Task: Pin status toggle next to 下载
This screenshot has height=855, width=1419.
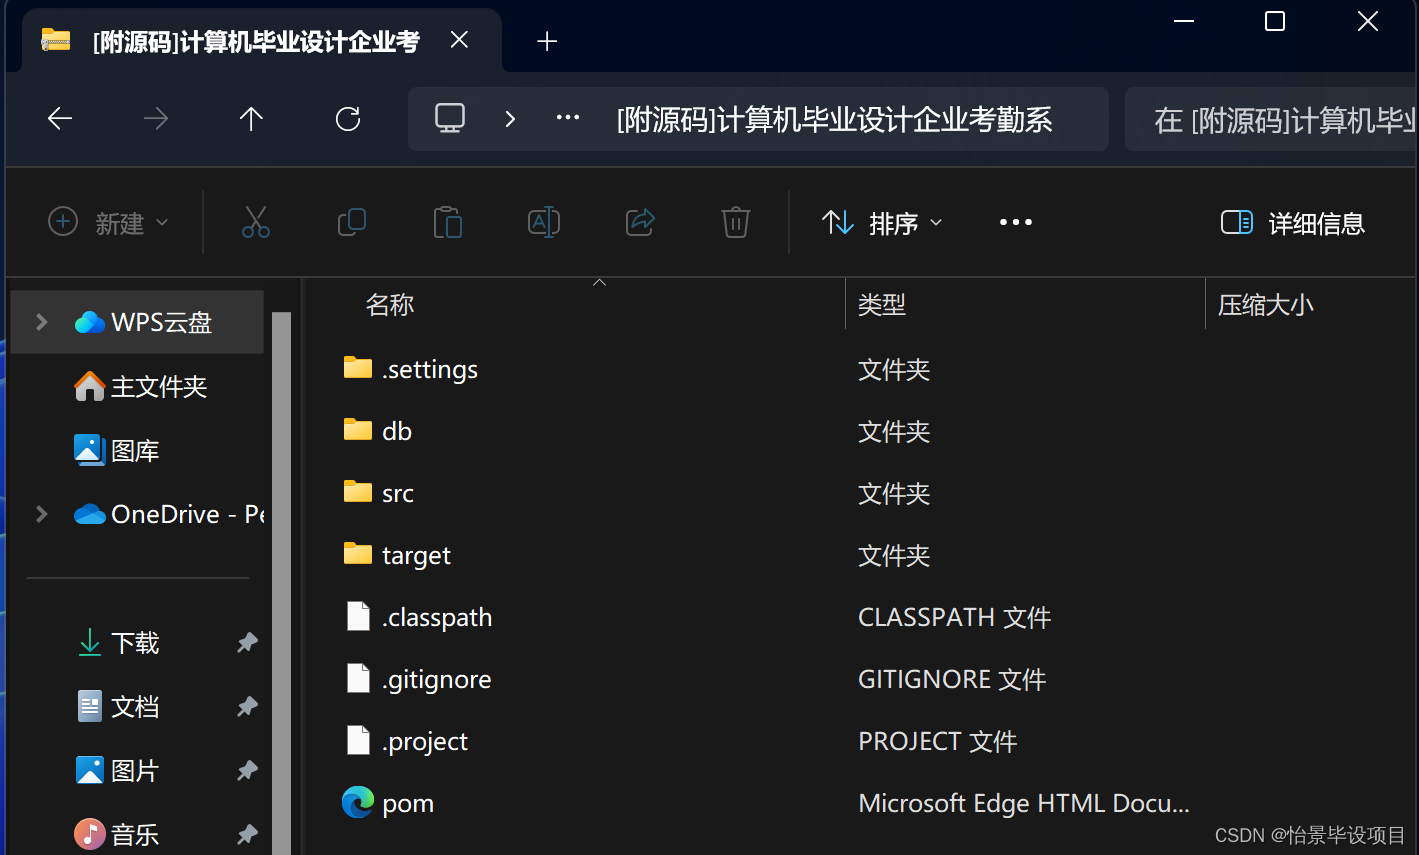Action: (246, 643)
